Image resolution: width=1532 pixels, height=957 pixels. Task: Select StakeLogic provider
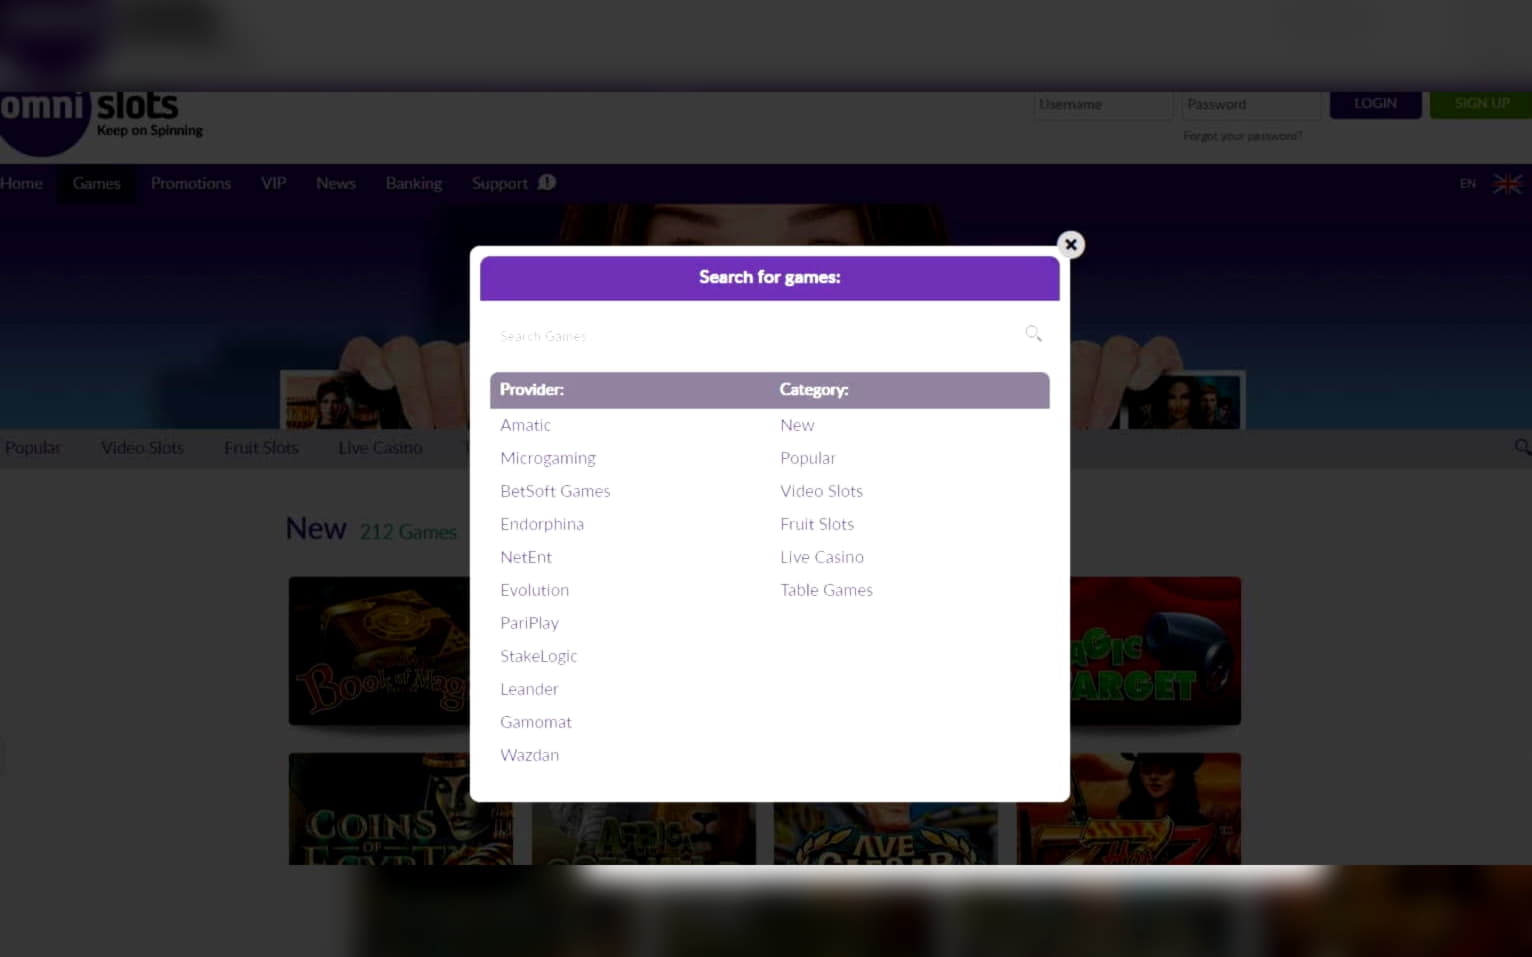[538, 656]
